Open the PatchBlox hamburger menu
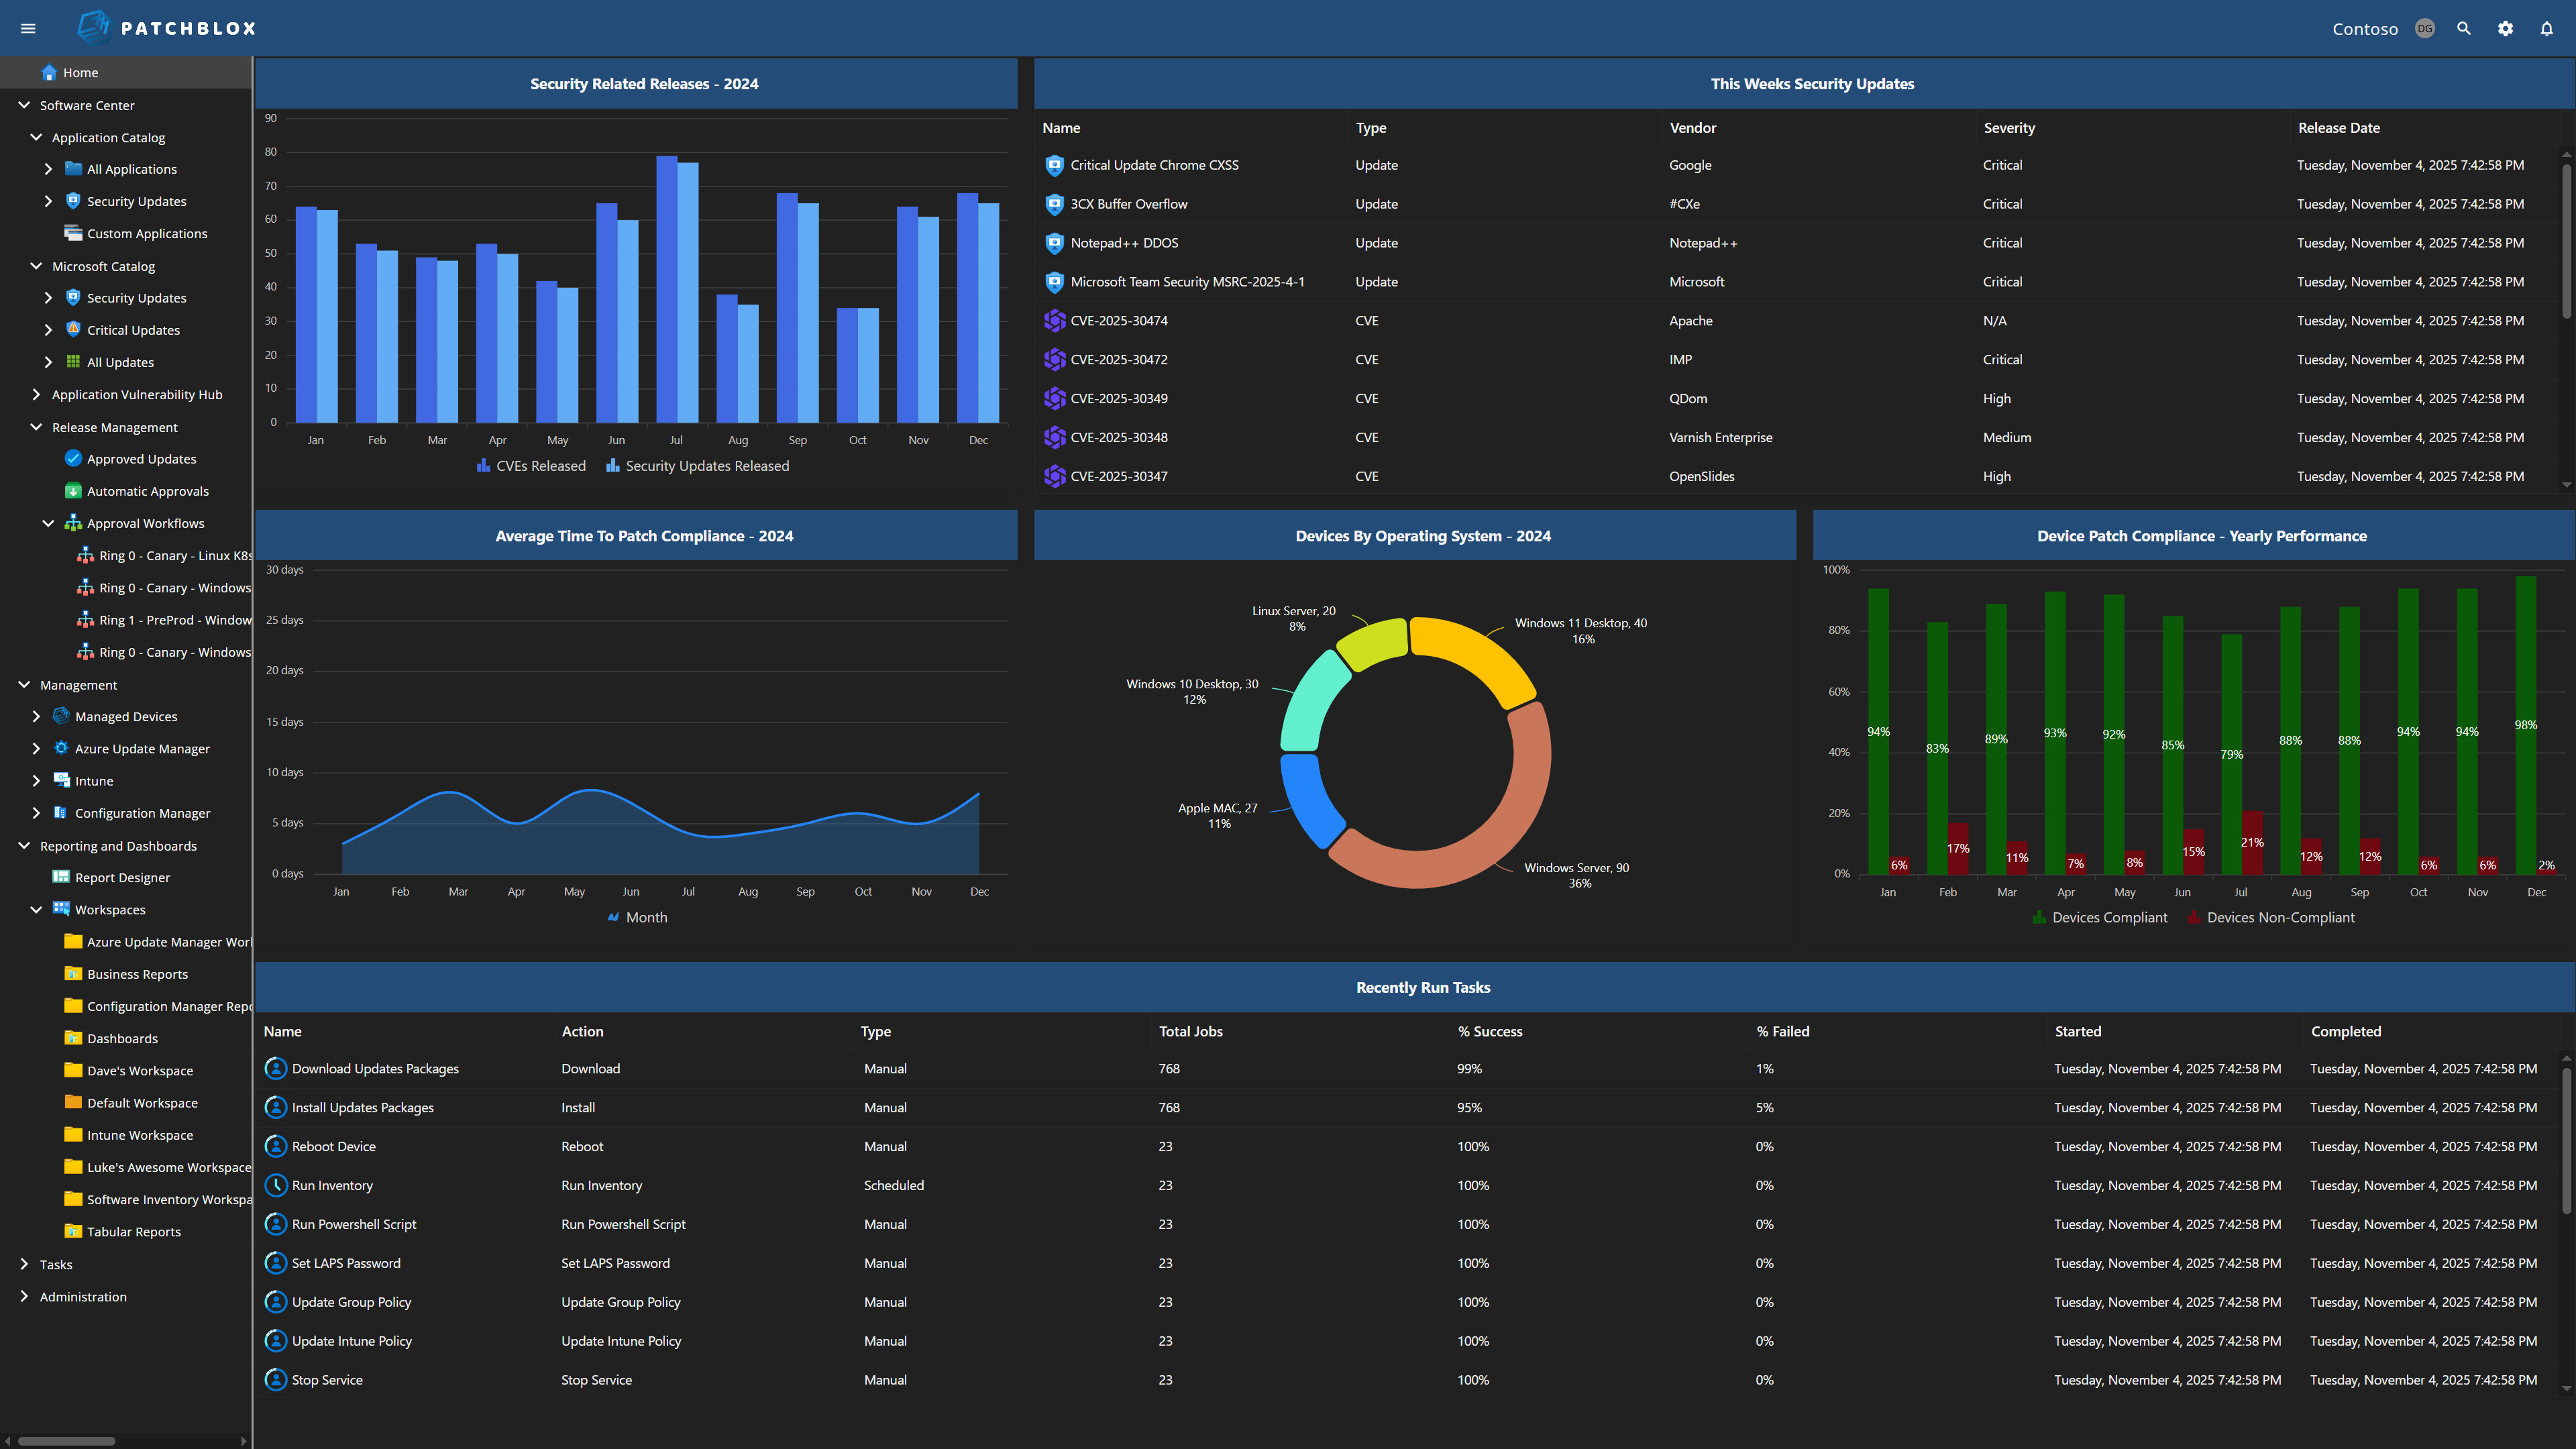 point(28,28)
